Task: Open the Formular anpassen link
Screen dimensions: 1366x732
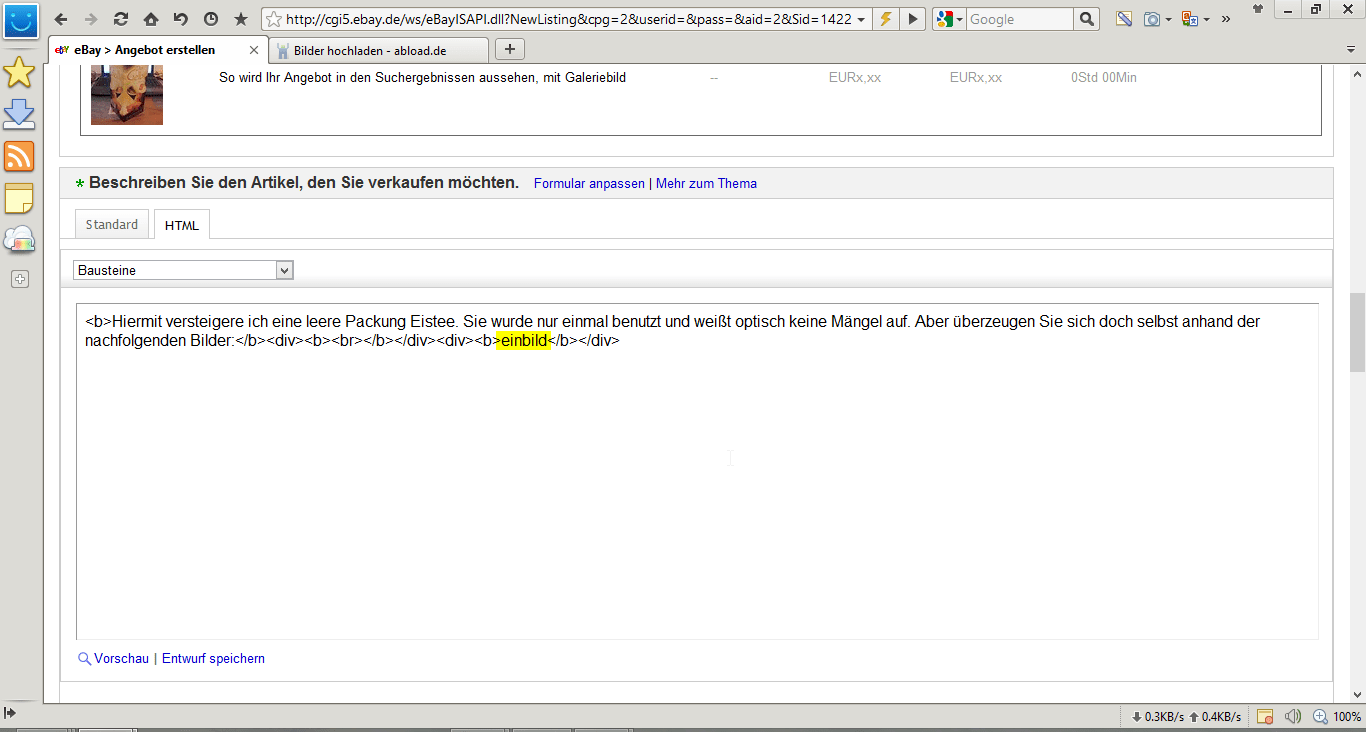Action: click(589, 184)
